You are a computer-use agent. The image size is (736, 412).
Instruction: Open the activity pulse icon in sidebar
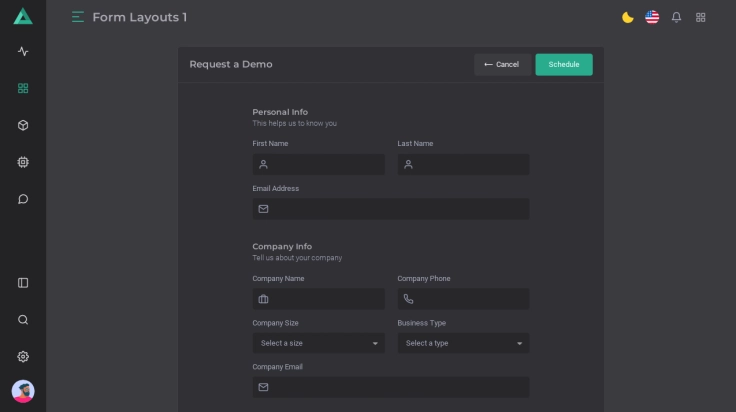(x=23, y=51)
